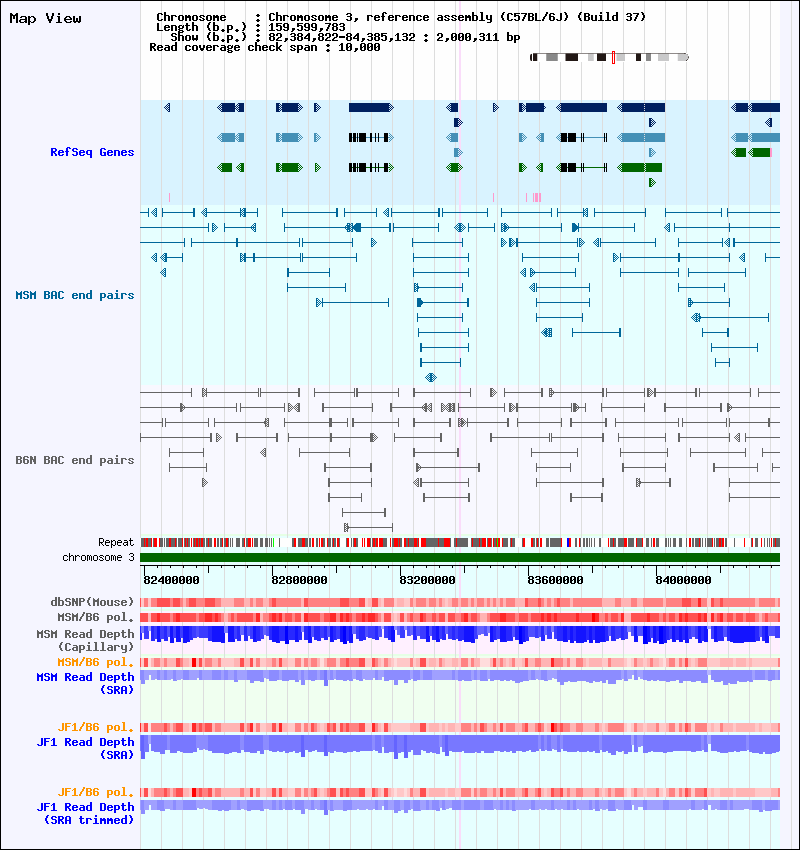This screenshot has width=800, height=850.
Task: Click the Repeat annotation bar
Action: tap(460, 542)
